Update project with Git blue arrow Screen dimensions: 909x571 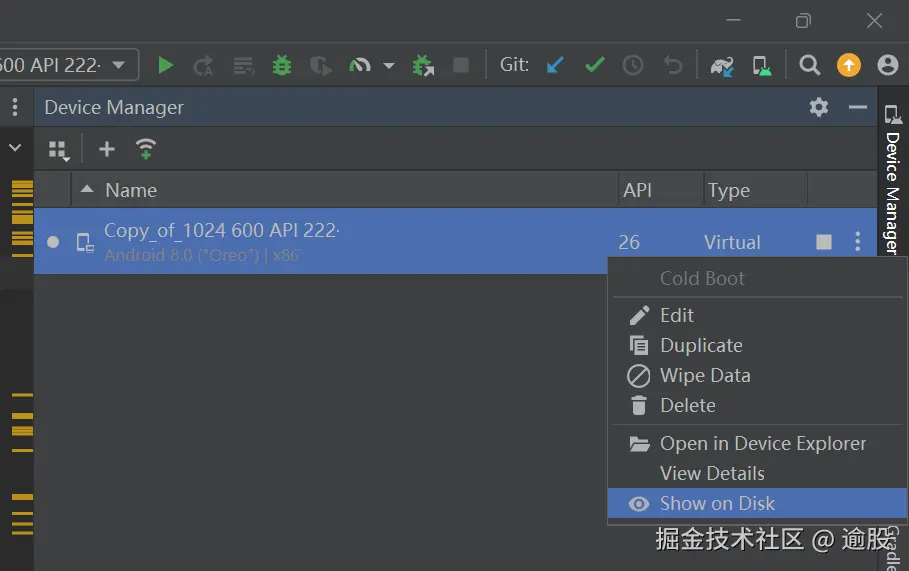(x=555, y=65)
